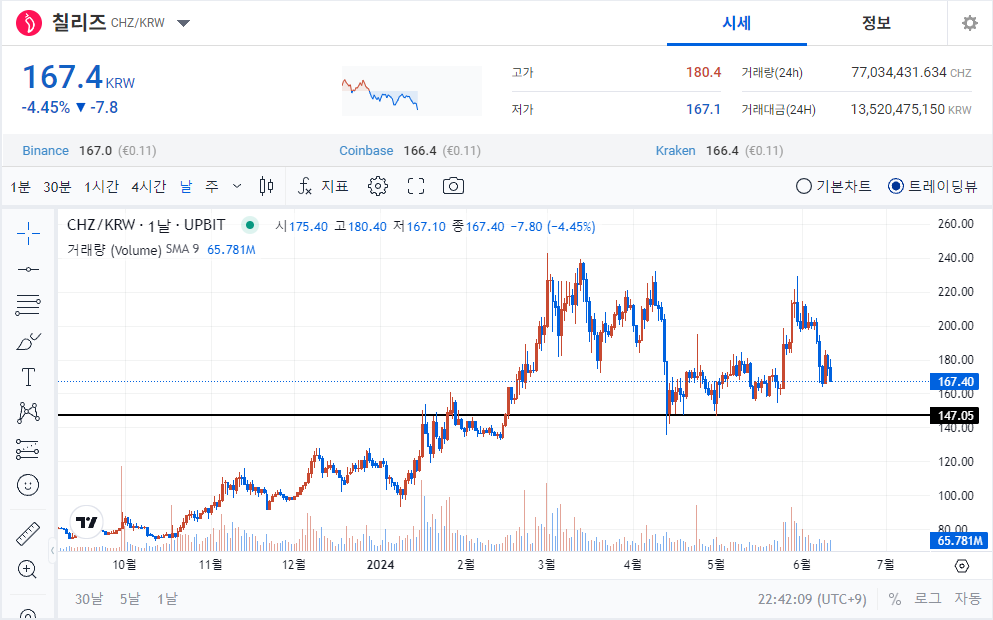Set interval to 30분
This screenshot has height=620, width=993.
click(57, 187)
